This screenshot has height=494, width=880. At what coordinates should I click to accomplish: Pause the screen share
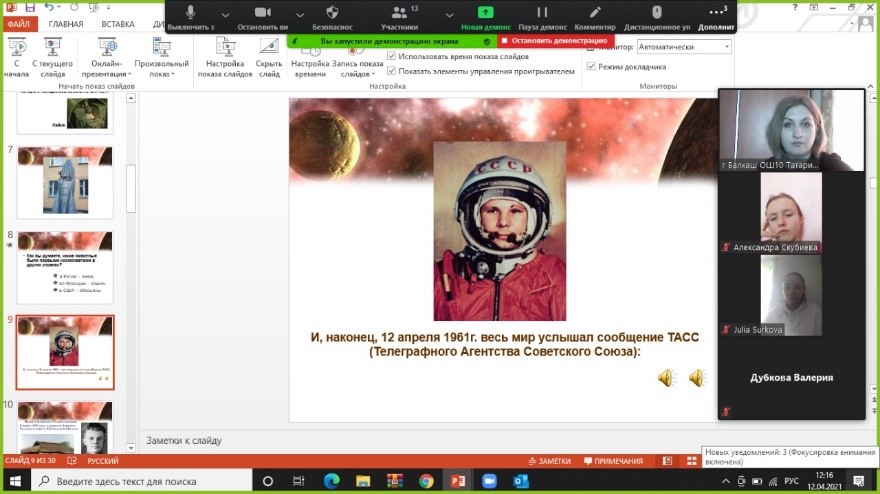pos(542,12)
